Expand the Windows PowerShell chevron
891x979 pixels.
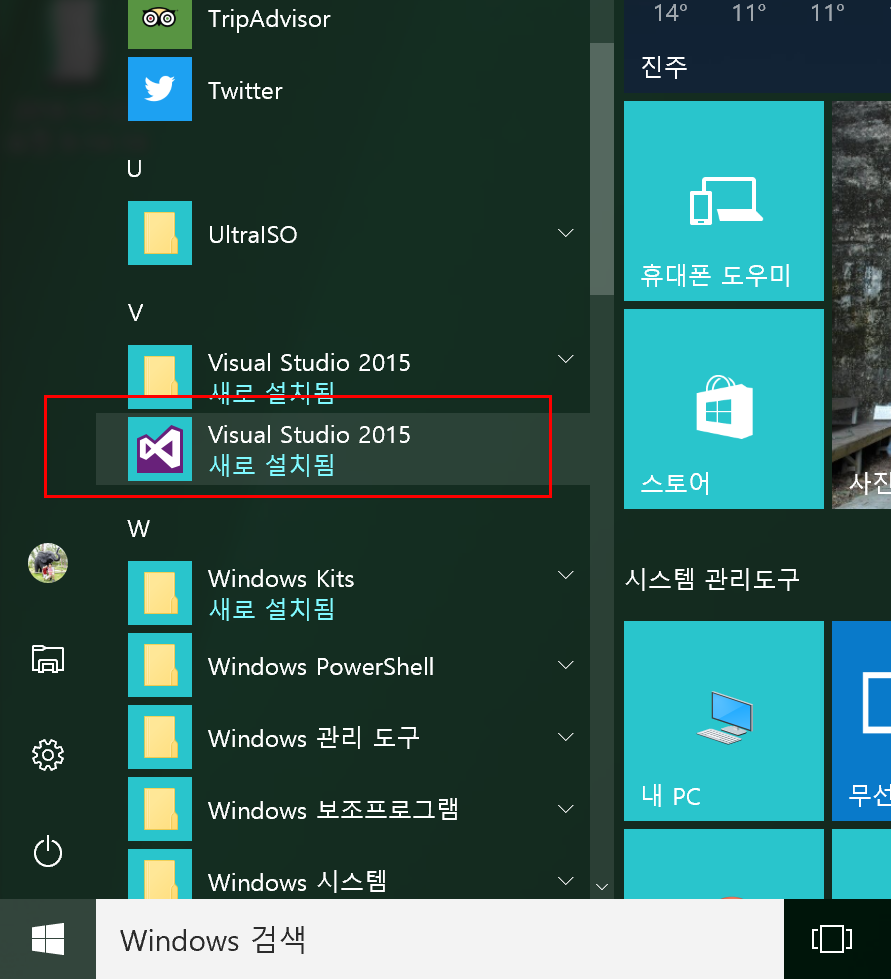(x=566, y=665)
